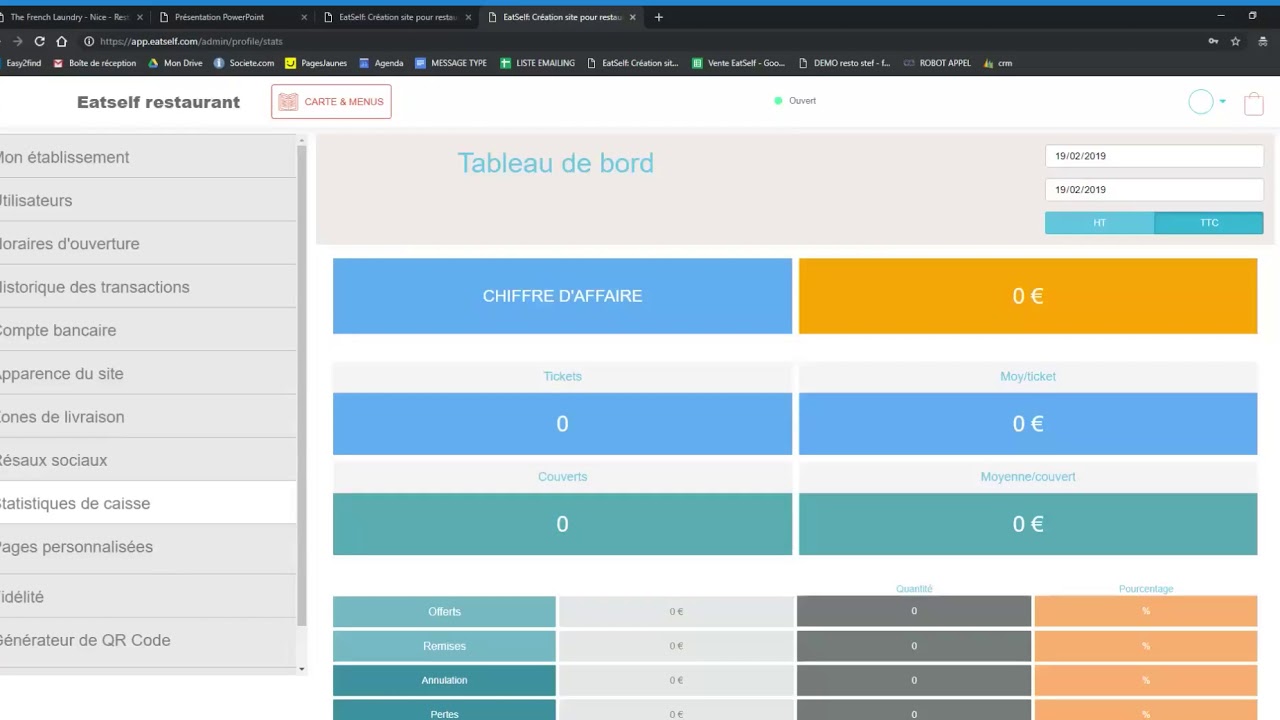The image size is (1280, 720).
Task: Open Apparence du site in sidebar
Action: click(x=148, y=374)
